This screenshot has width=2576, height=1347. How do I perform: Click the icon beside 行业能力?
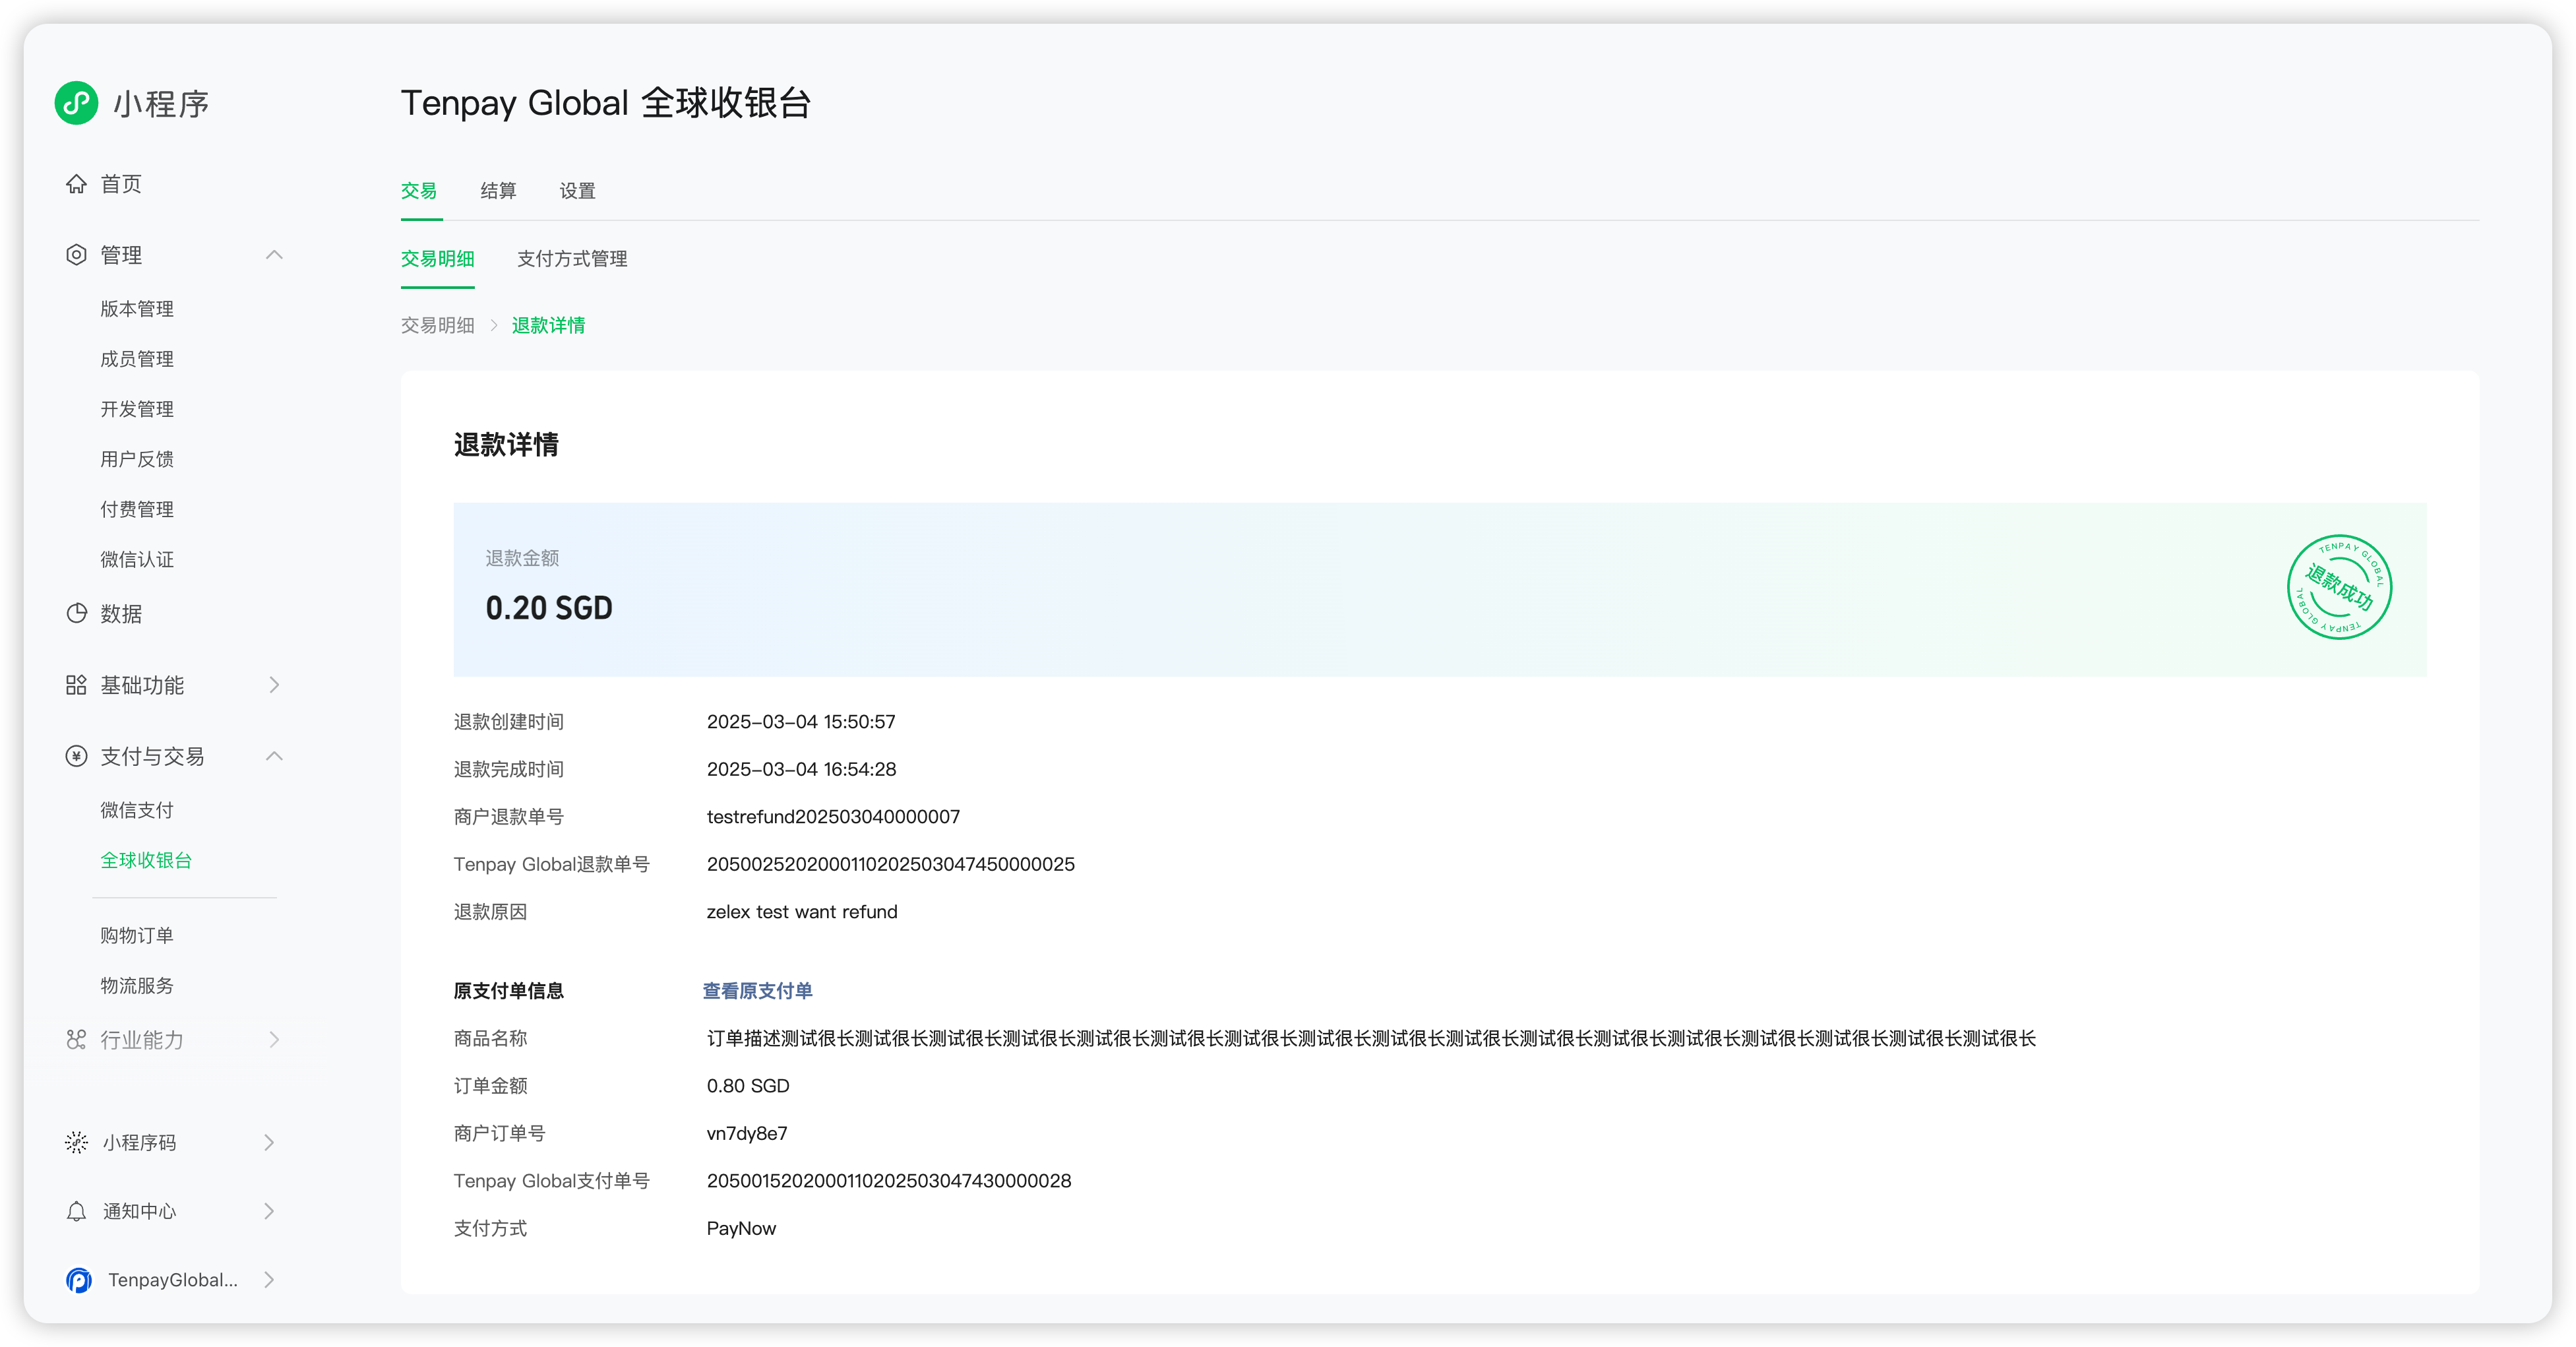pyautogui.click(x=76, y=1040)
